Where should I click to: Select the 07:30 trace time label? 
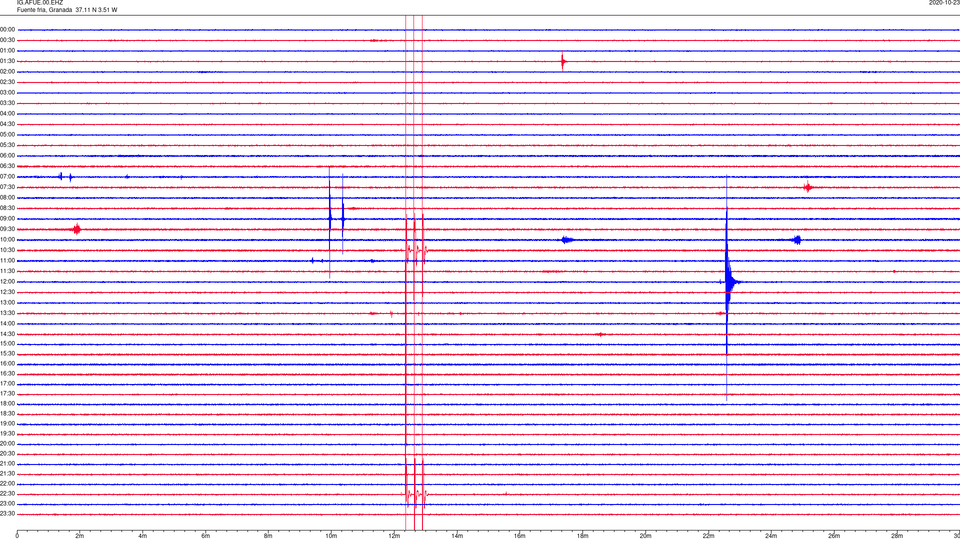[7, 187]
